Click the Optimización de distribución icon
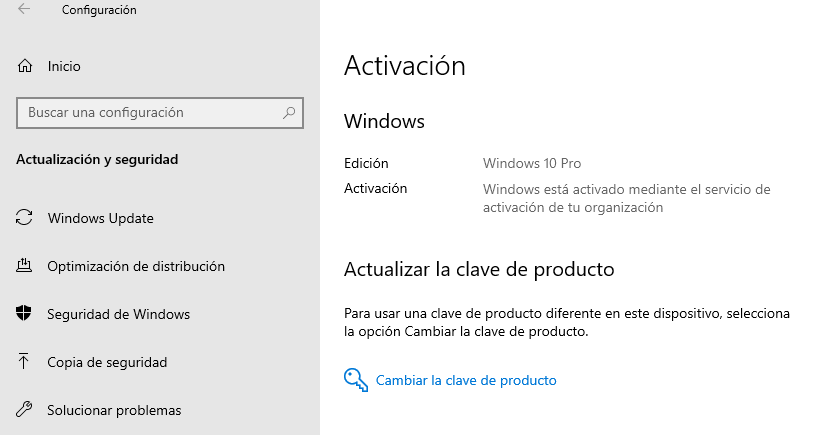The image size is (828, 435). pyautogui.click(x=25, y=266)
